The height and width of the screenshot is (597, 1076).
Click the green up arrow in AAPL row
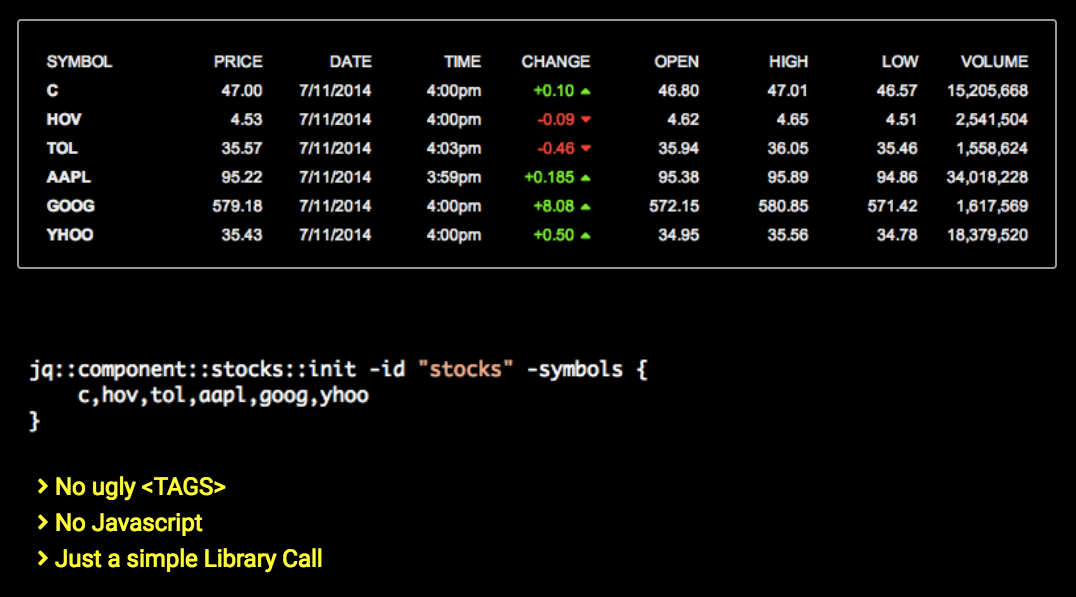point(586,178)
